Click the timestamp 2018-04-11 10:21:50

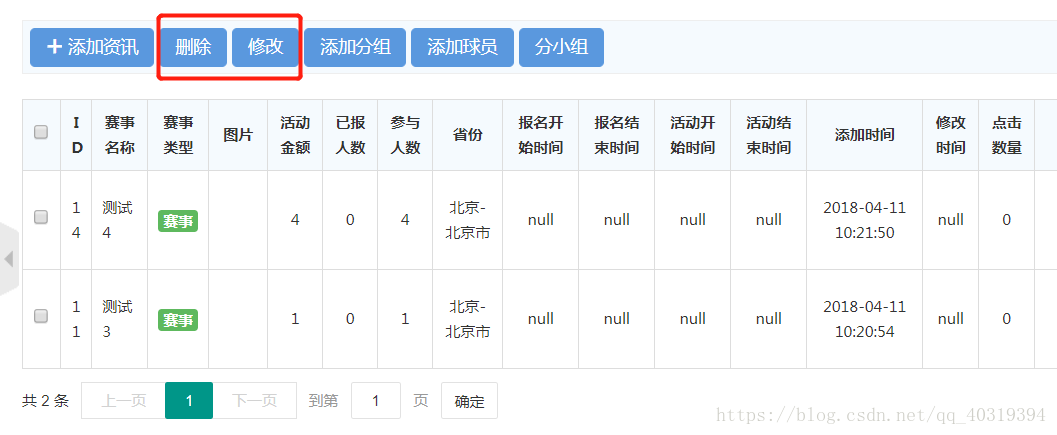[x=864, y=220]
